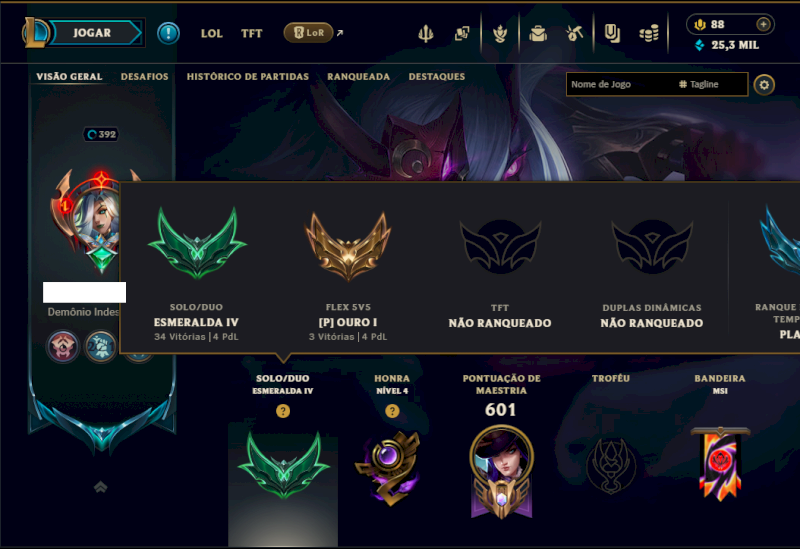Image resolution: width=800 pixels, height=549 pixels.
Task: Click the JOGAR play button
Action: (x=92, y=33)
